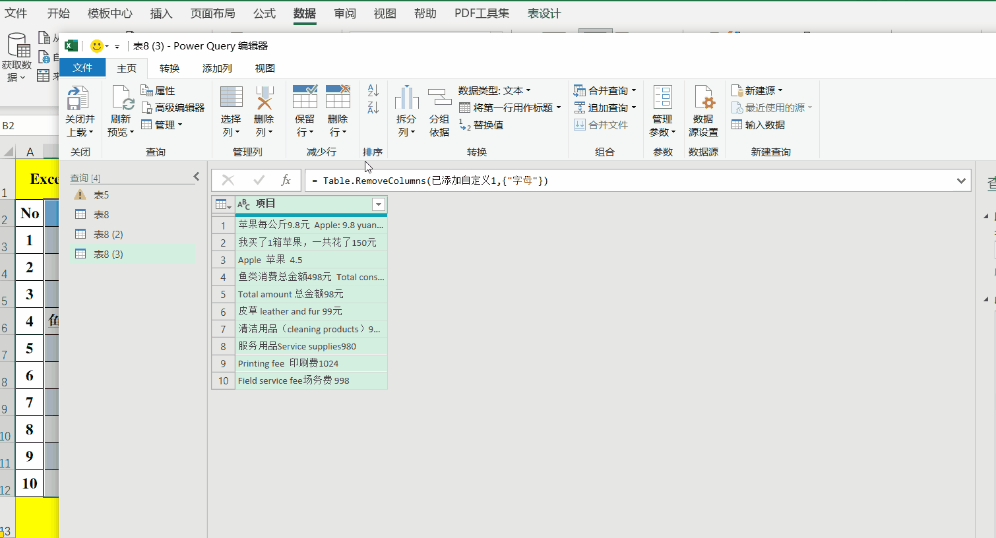Open the 视图 (View) tab in Power Query
The width and height of the screenshot is (996, 538).
point(265,68)
